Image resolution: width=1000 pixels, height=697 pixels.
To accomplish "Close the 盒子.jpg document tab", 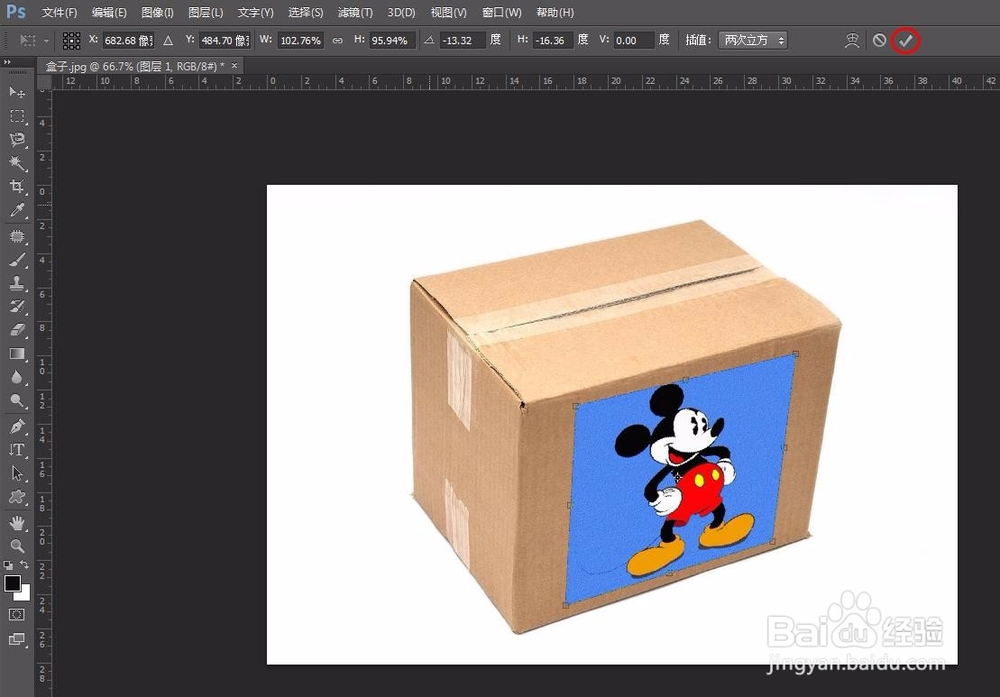I will click(x=234, y=66).
